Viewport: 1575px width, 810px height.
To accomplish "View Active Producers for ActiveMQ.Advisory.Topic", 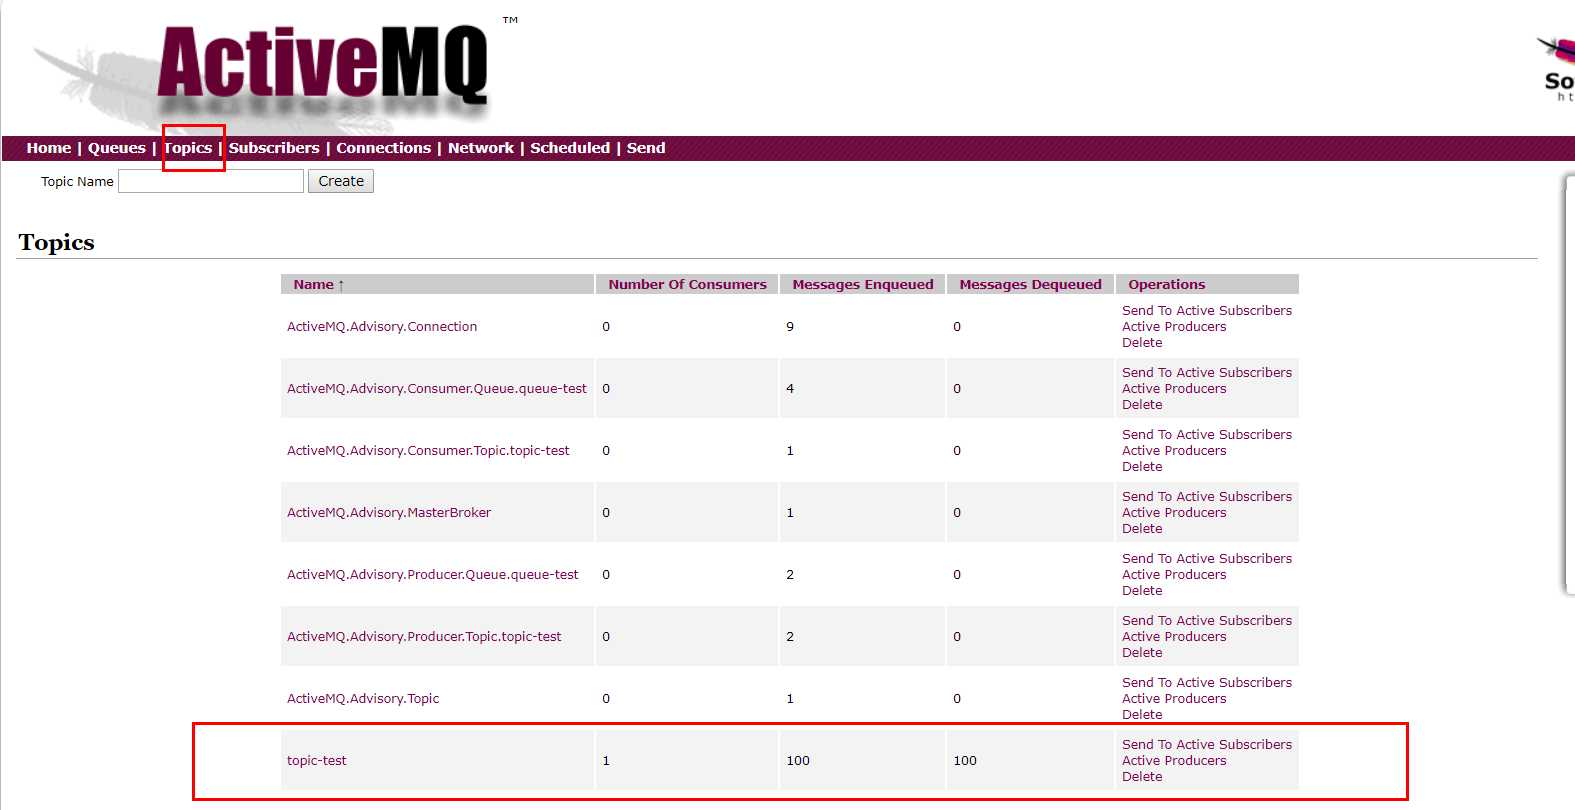I will [1174, 699].
